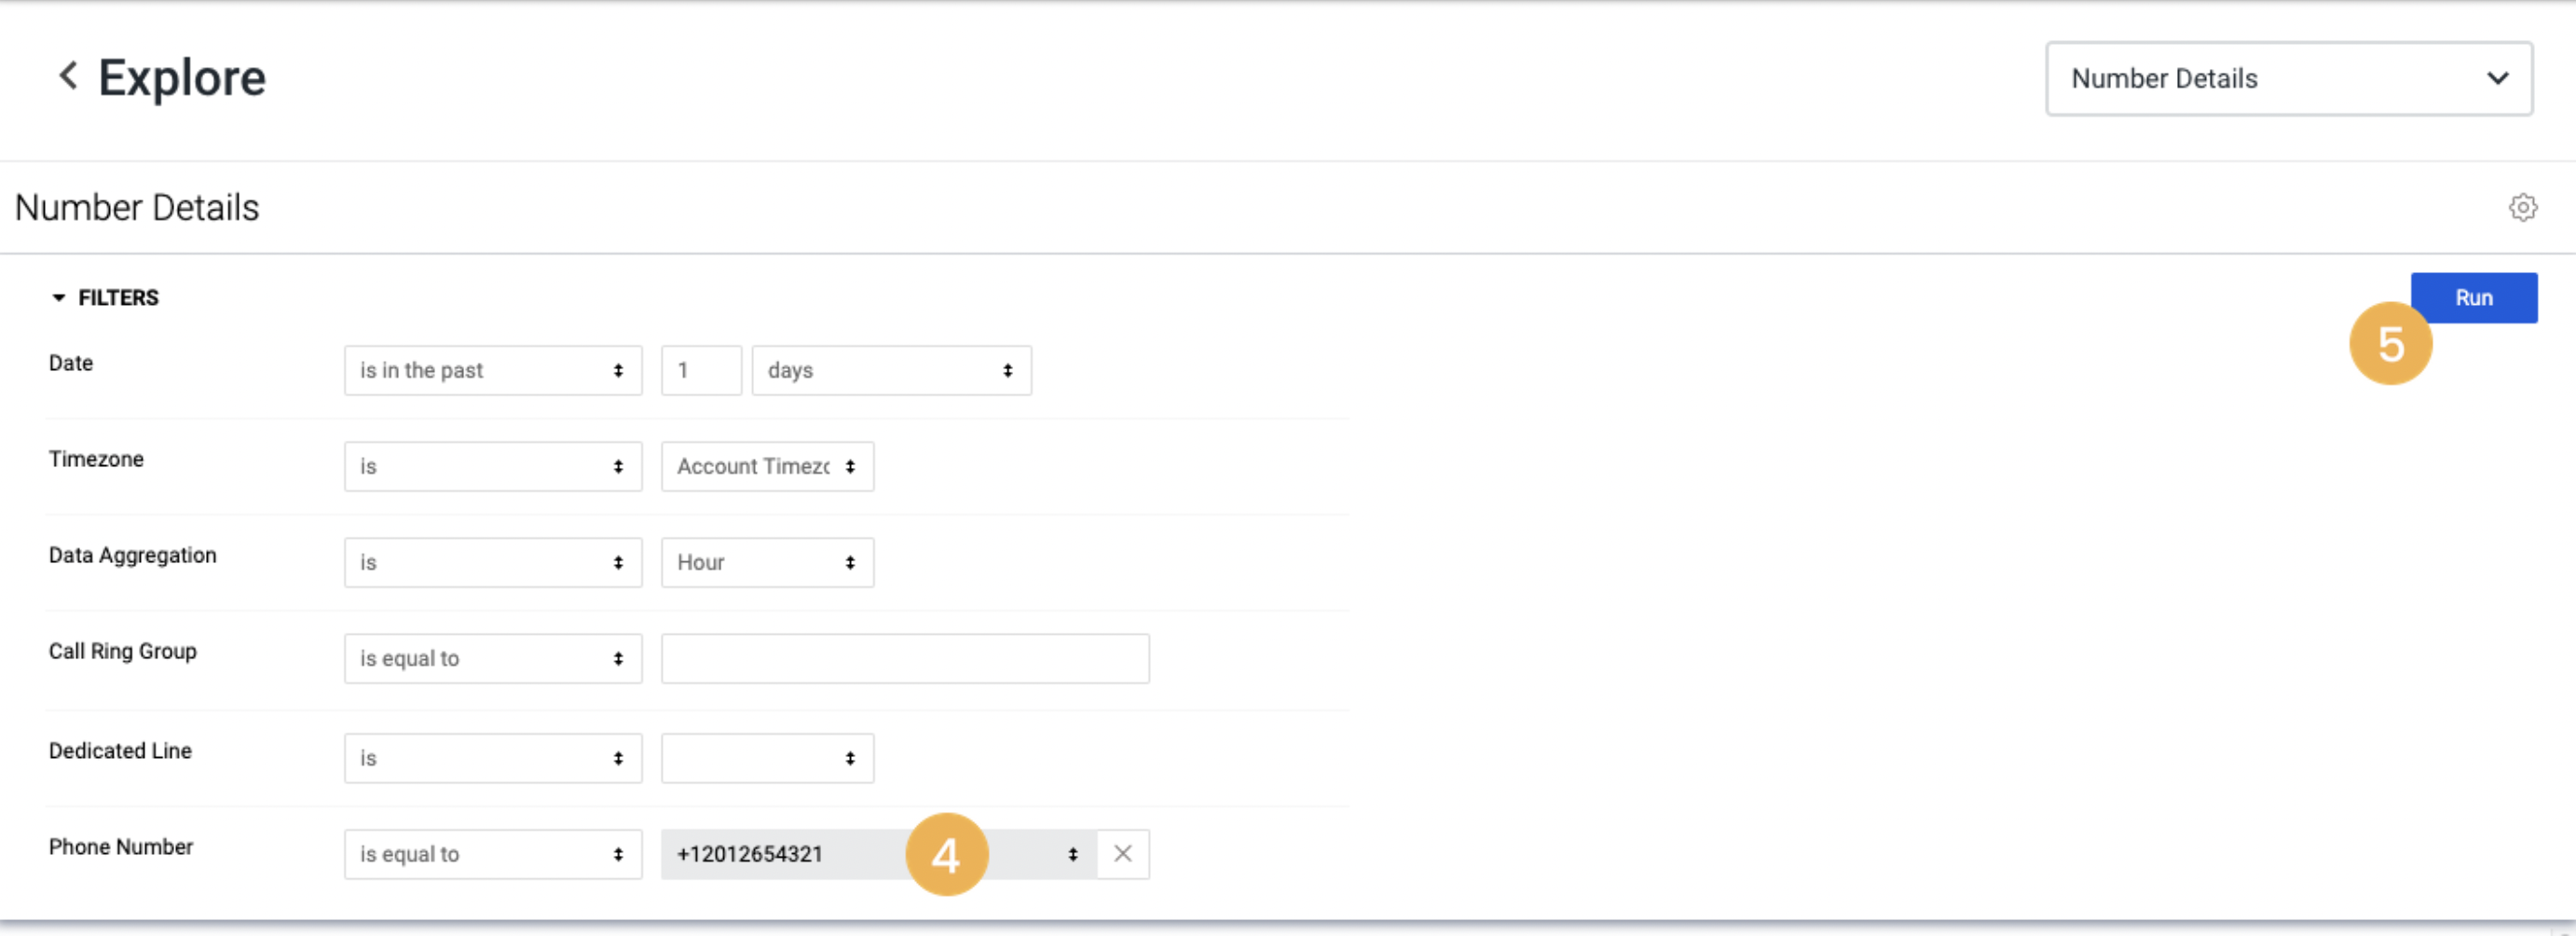
Task: Clear the phone number with the X icon
Action: click(x=1122, y=854)
